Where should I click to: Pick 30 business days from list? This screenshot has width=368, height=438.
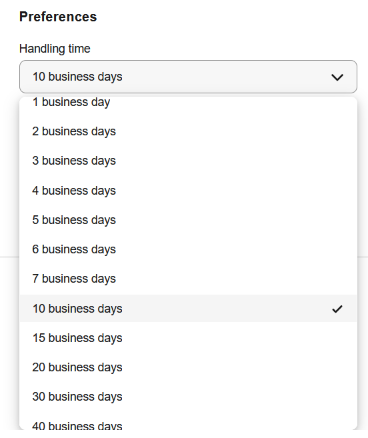click(188, 397)
